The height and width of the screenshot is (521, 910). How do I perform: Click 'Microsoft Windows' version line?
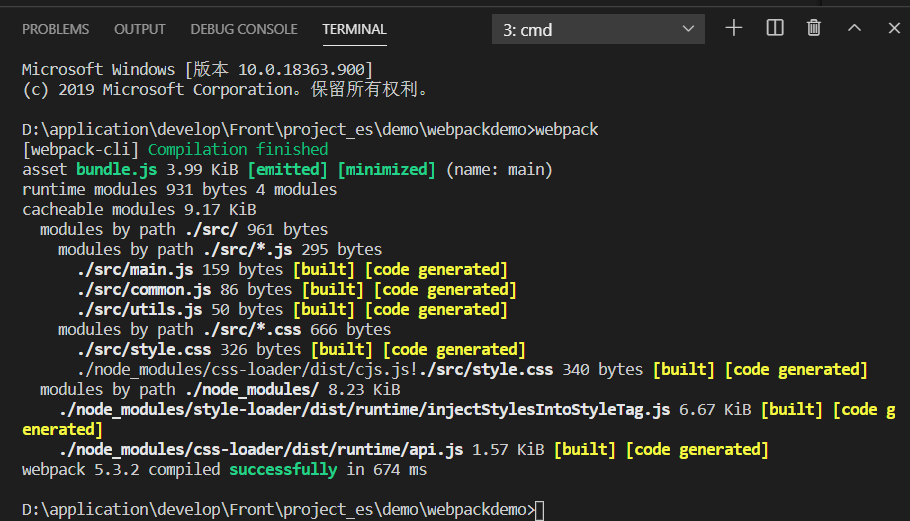click(197, 70)
